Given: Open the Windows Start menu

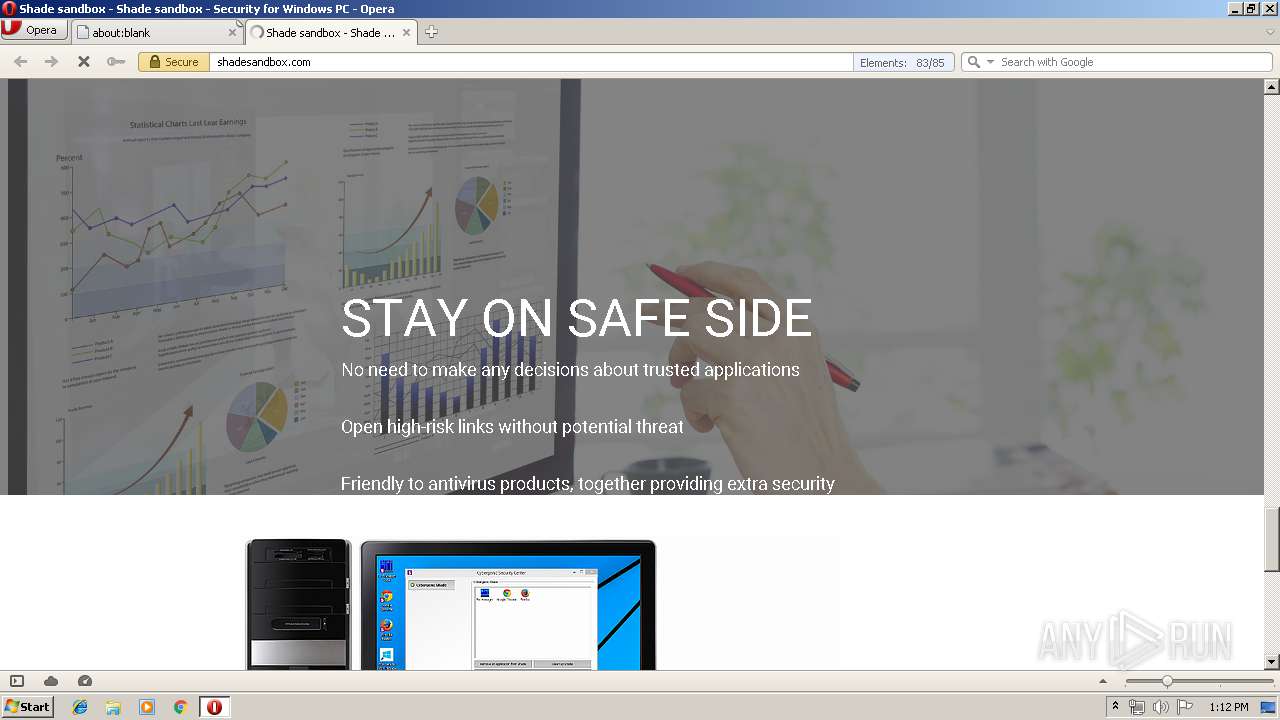Looking at the screenshot, I should pyautogui.click(x=27, y=706).
